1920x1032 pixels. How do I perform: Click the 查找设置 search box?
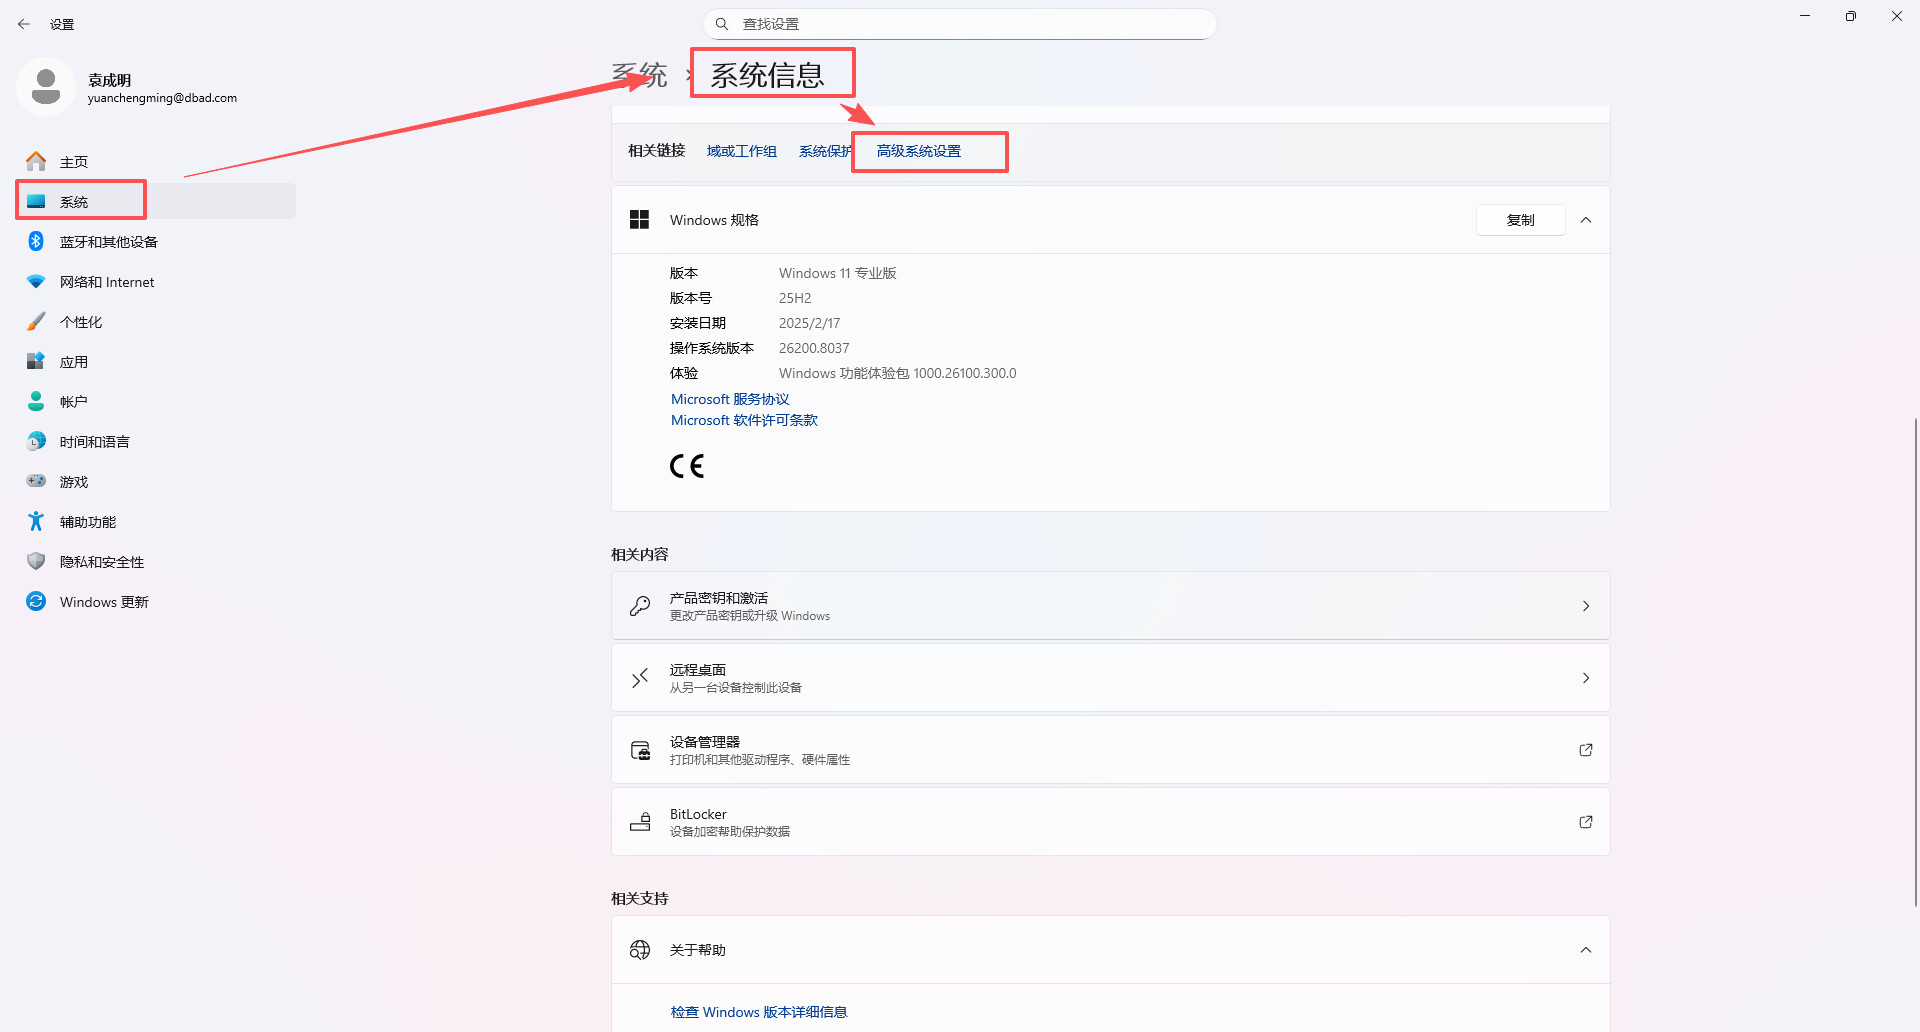pos(960,24)
